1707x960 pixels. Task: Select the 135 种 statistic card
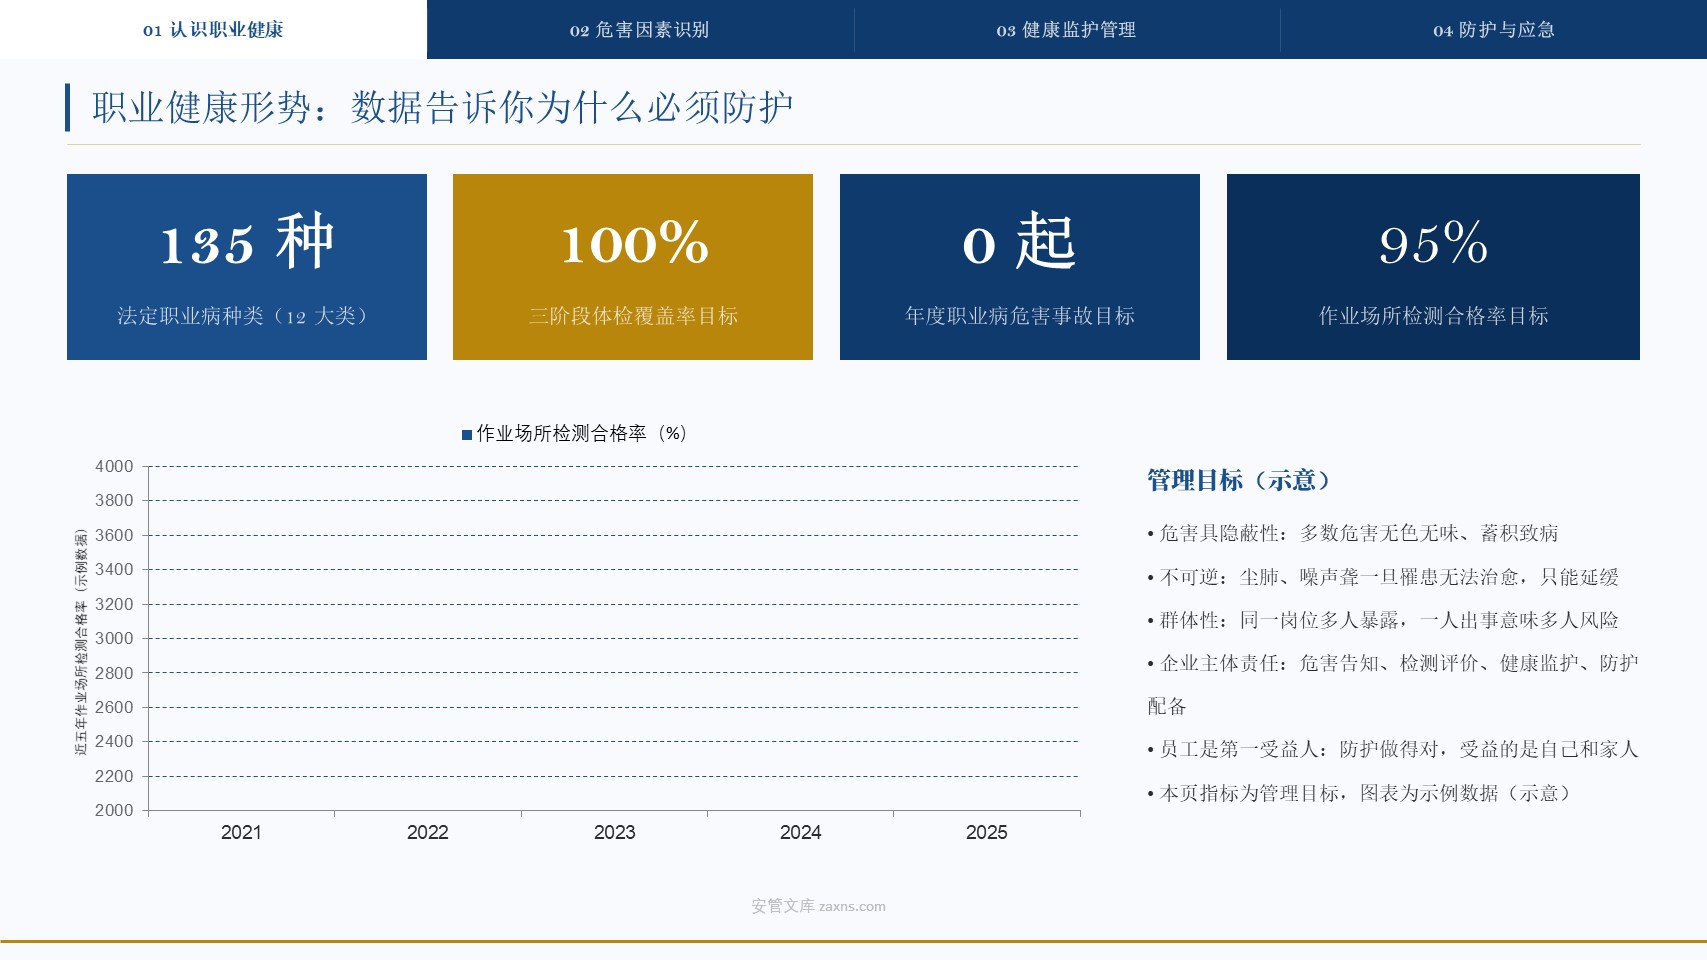pyautogui.click(x=247, y=267)
